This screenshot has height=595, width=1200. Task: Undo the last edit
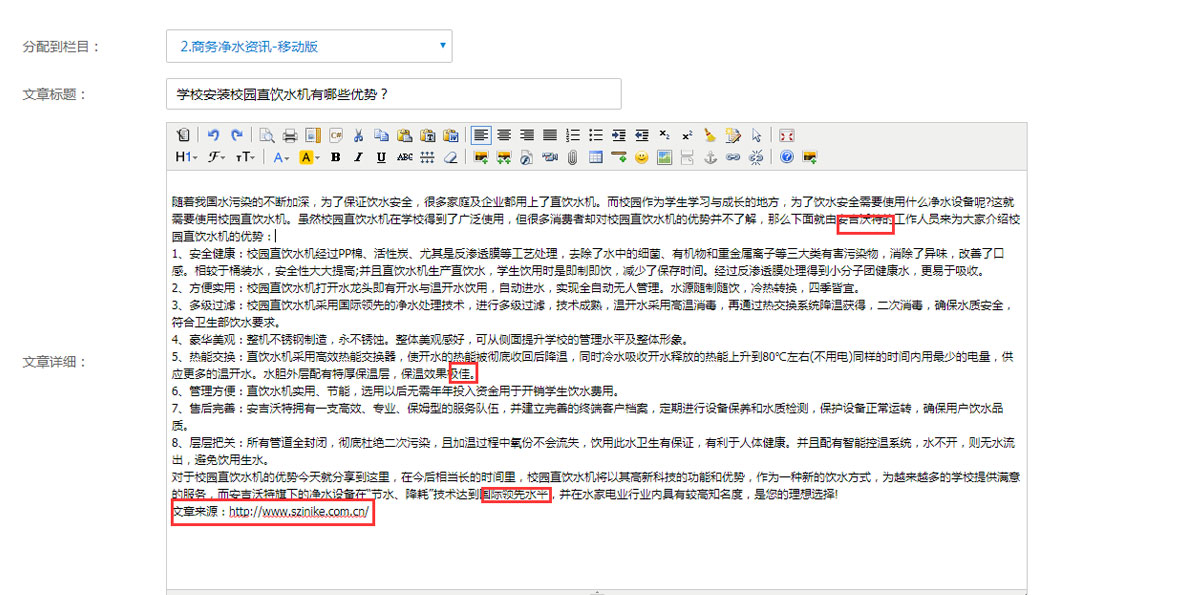point(214,134)
